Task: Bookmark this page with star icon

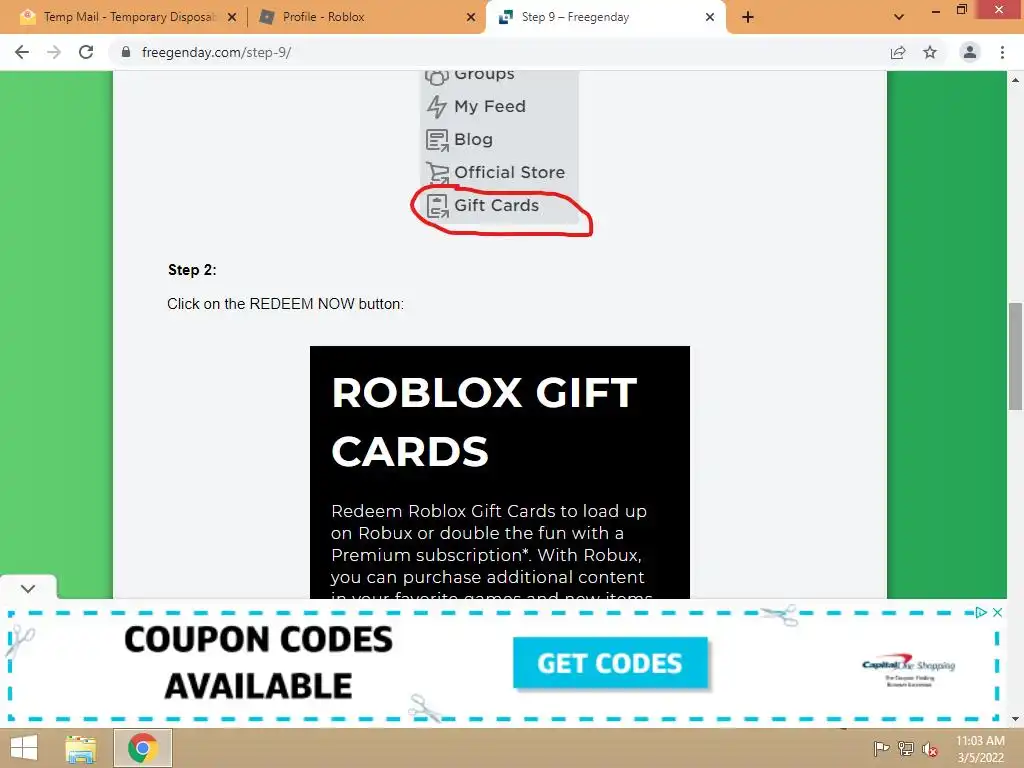Action: [930, 52]
